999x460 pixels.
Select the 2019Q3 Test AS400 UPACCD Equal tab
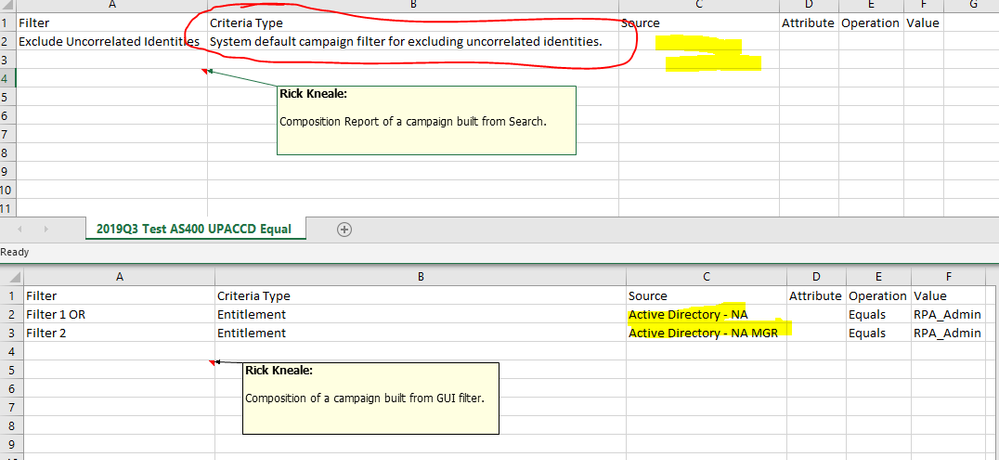tap(194, 229)
